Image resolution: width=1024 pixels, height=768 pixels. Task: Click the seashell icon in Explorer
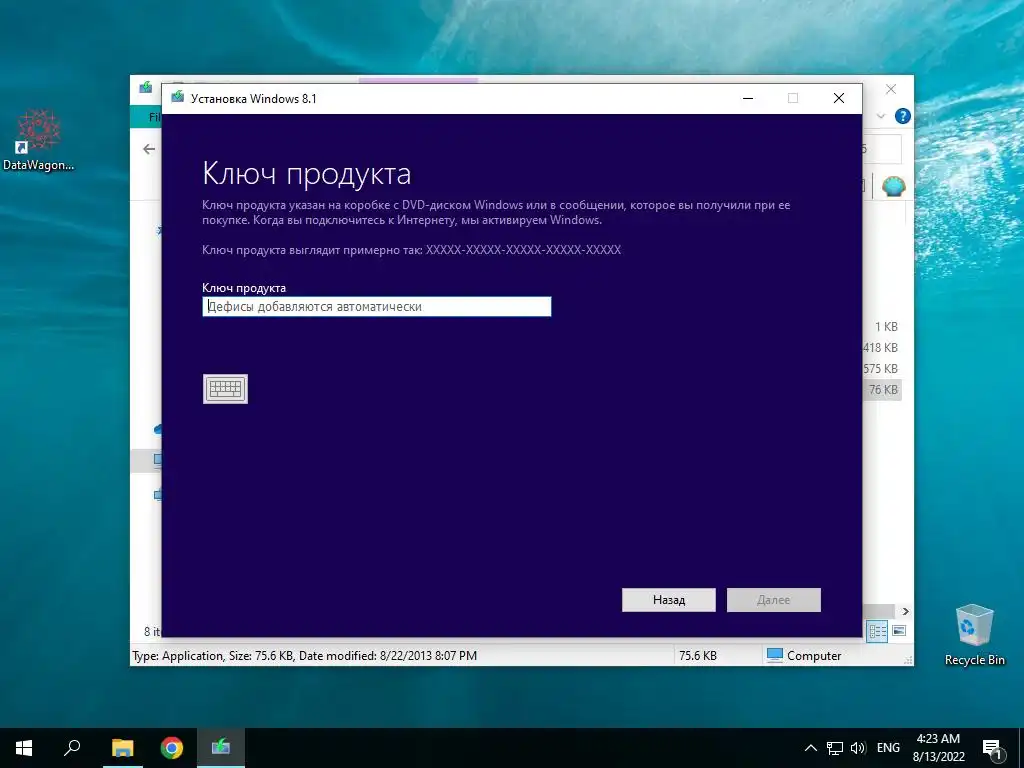(x=893, y=187)
